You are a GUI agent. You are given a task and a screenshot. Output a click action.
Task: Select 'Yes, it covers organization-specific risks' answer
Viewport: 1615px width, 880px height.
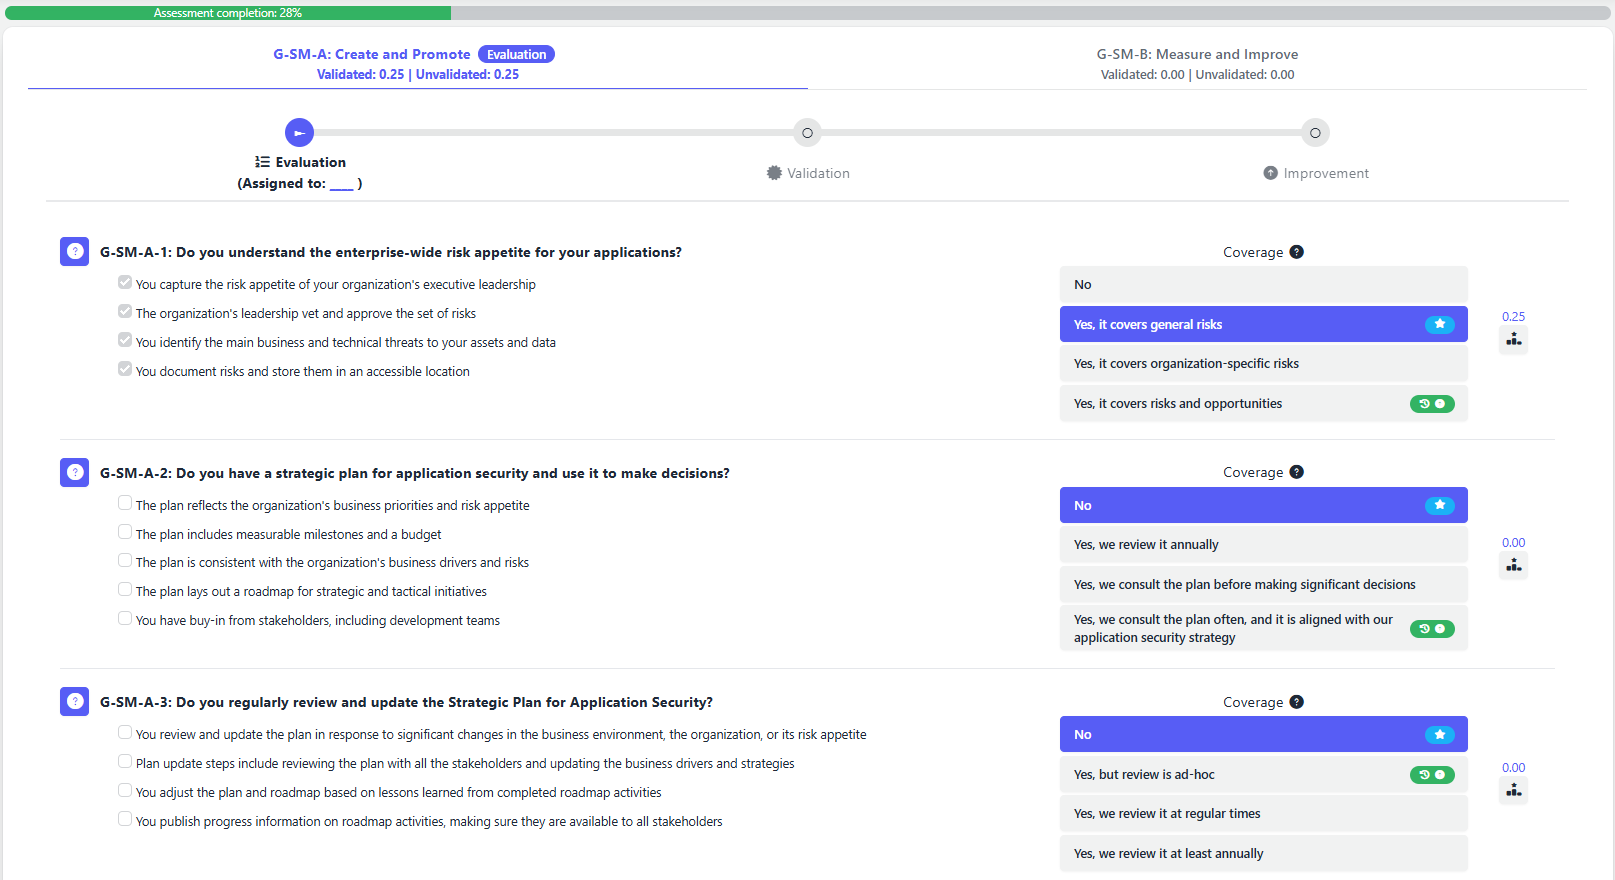(x=1263, y=364)
